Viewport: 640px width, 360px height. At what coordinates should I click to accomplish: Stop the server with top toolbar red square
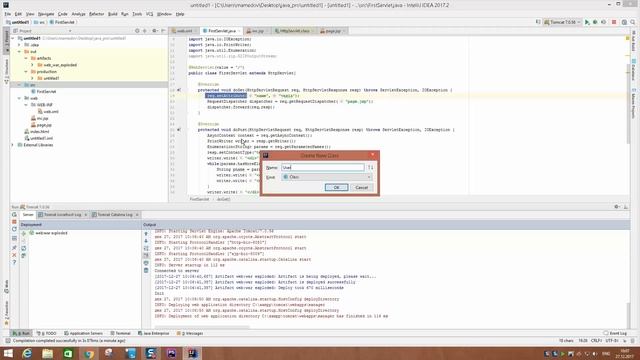[614, 22]
